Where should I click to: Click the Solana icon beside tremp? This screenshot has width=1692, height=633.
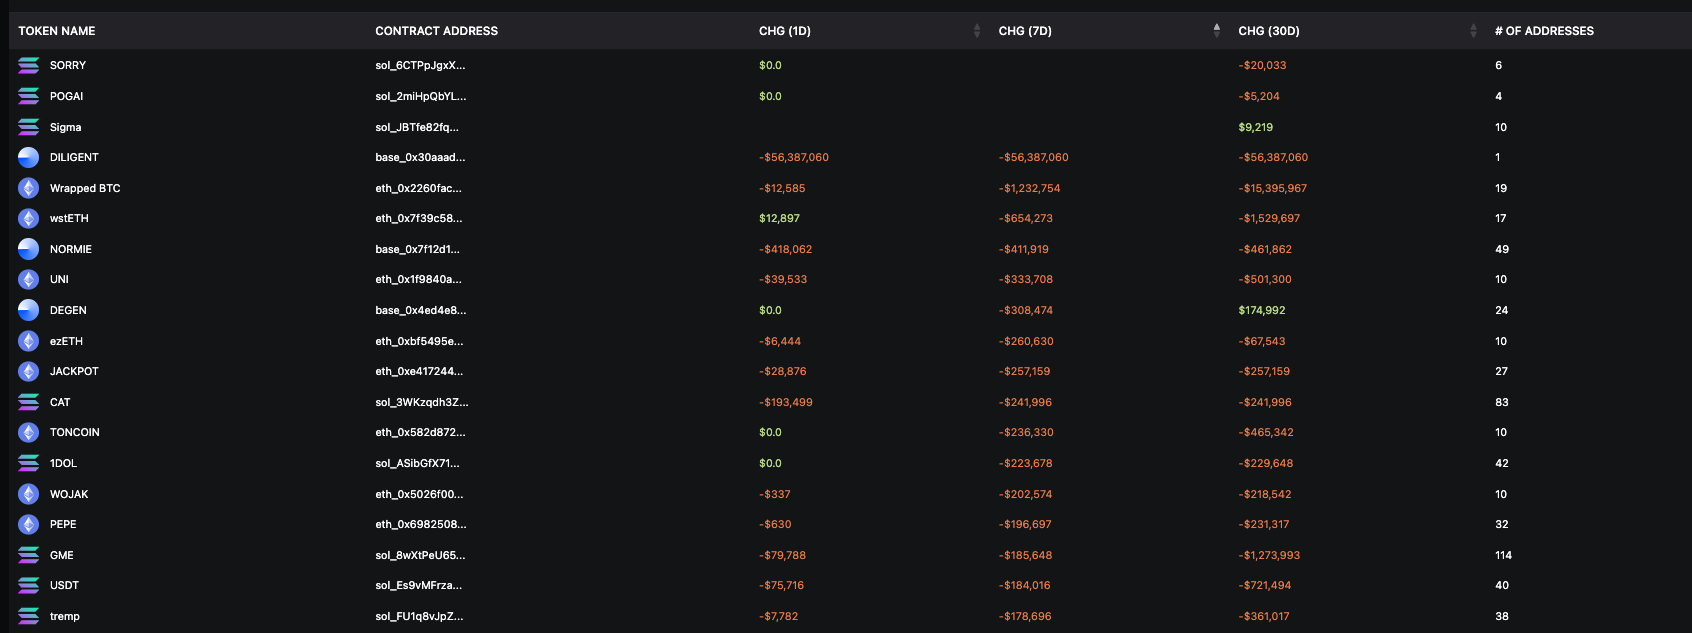click(29, 616)
